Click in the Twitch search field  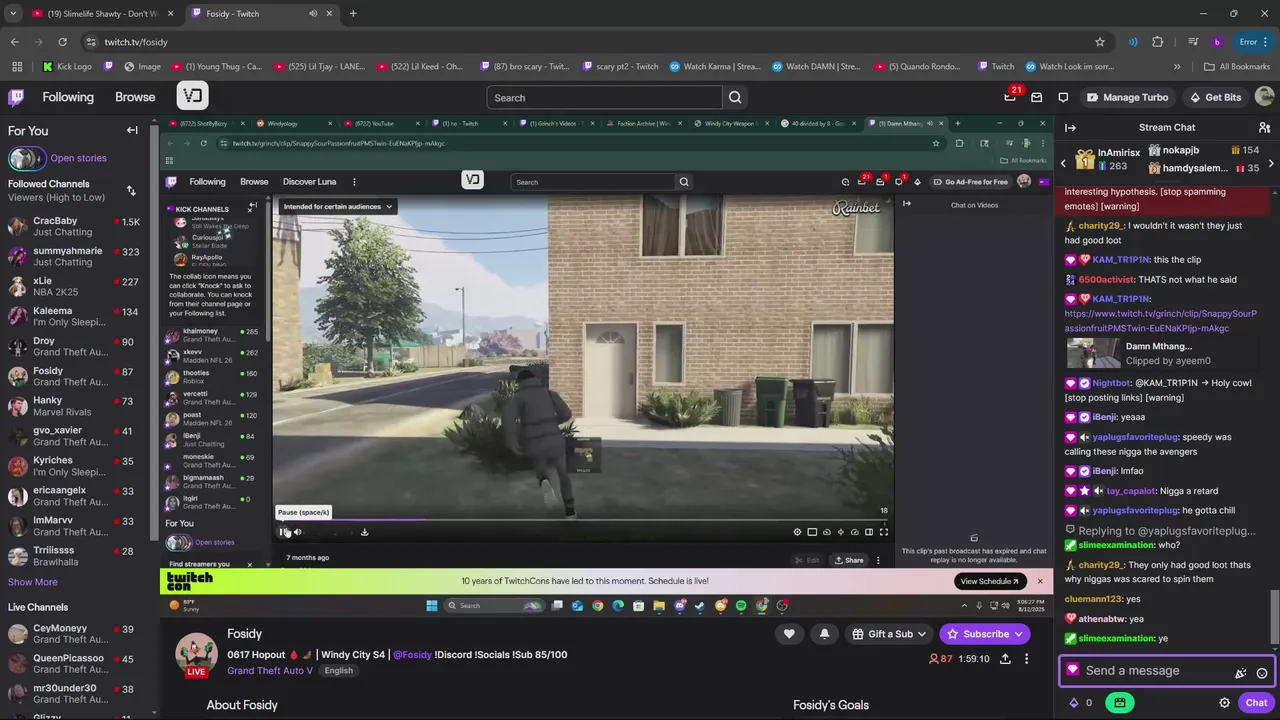(x=604, y=97)
